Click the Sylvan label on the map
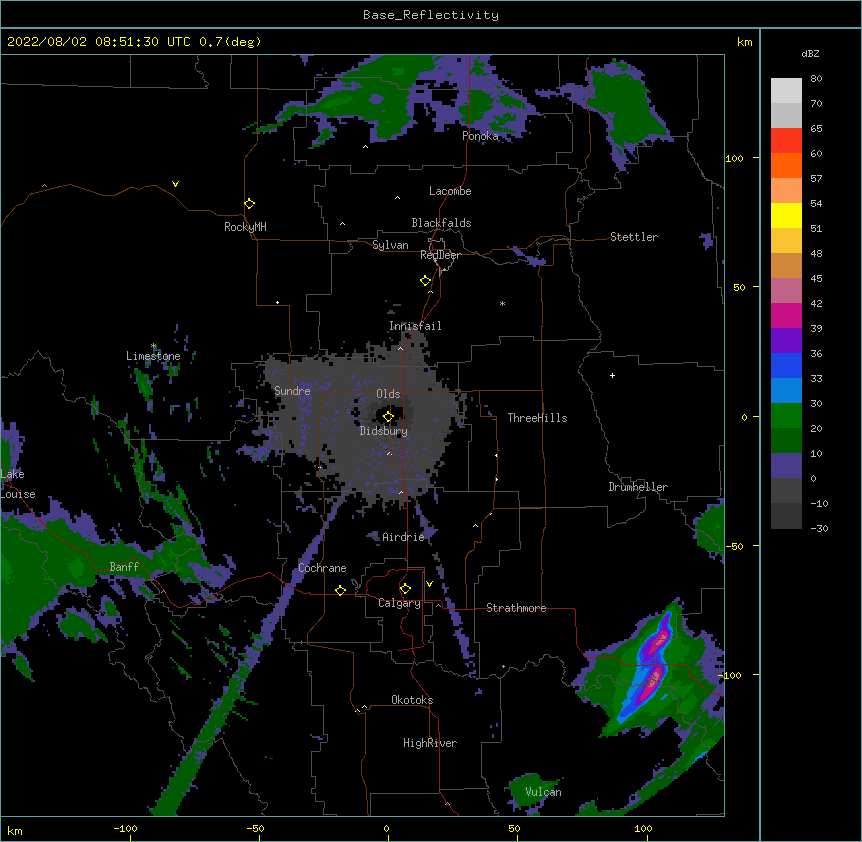The image size is (862, 842). tap(390, 245)
